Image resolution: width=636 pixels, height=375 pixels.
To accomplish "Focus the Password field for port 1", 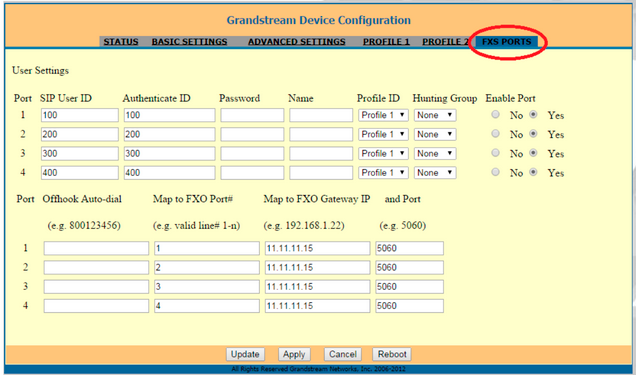I will pyautogui.click(x=252, y=115).
